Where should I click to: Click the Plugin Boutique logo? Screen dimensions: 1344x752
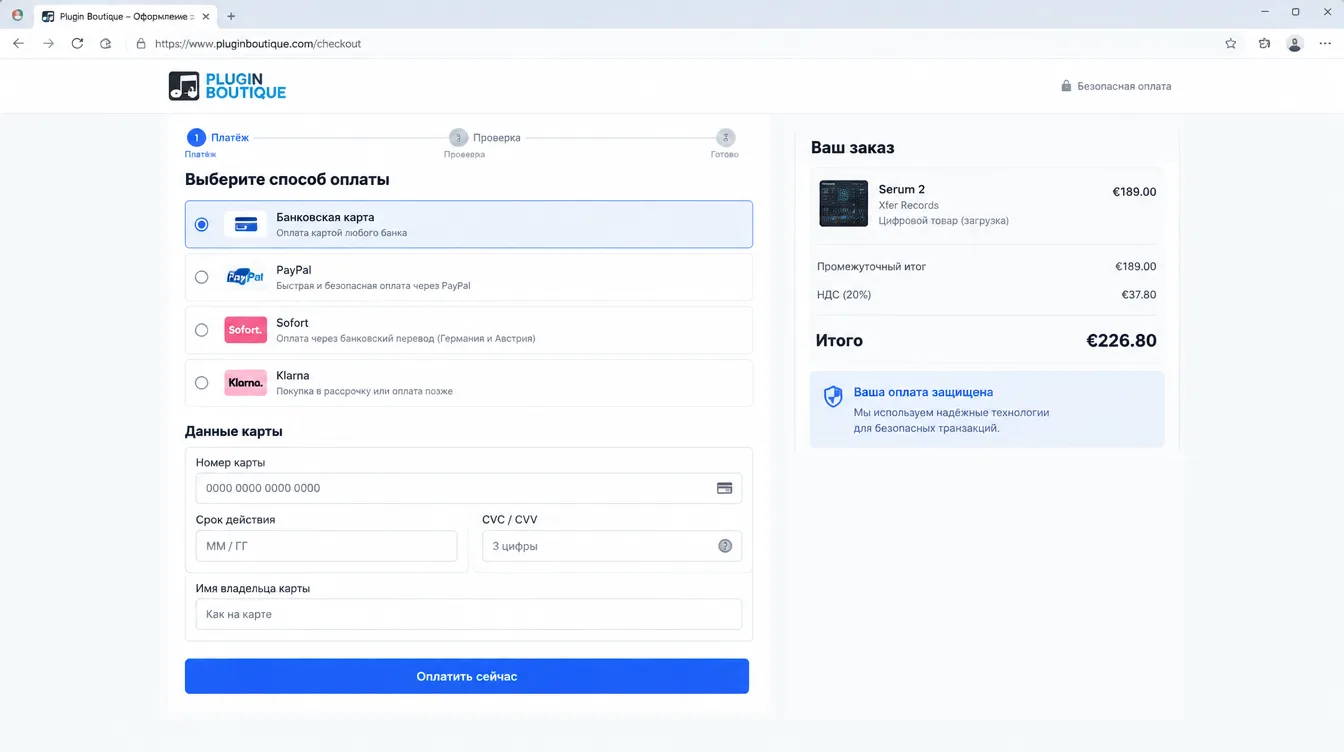click(227, 86)
